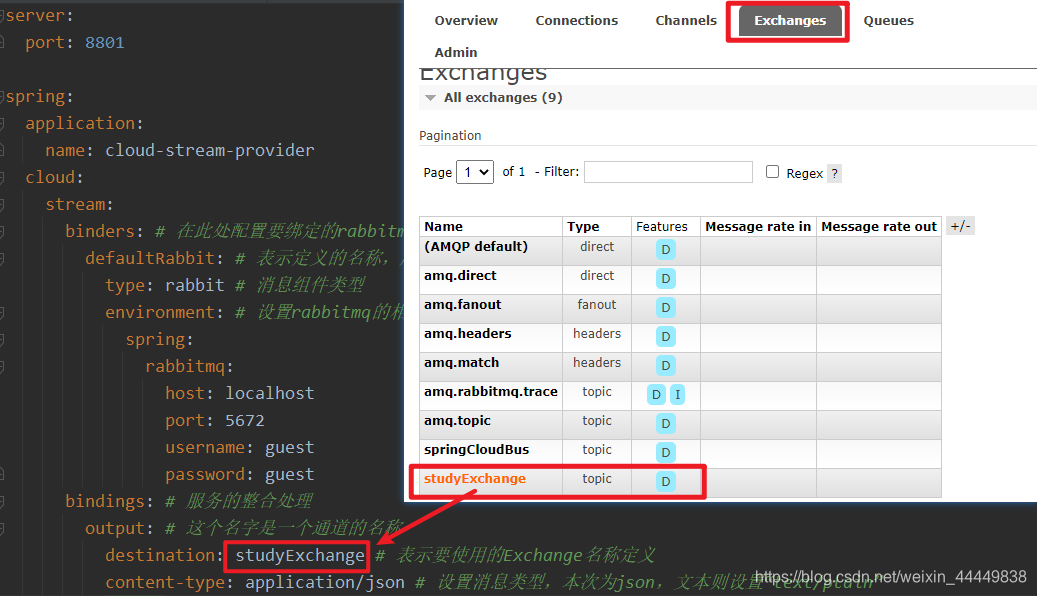The height and width of the screenshot is (596, 1037).
Task: Open the amq.headers exchange
Action: coord(468,334)
